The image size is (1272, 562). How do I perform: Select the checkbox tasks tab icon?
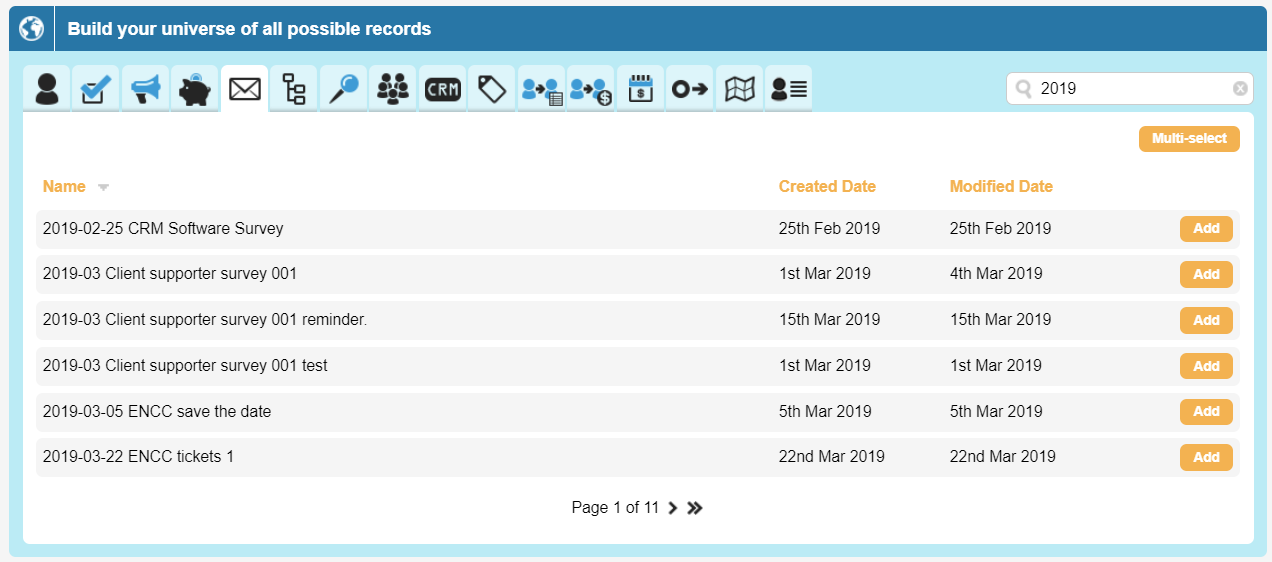(96, 89)
